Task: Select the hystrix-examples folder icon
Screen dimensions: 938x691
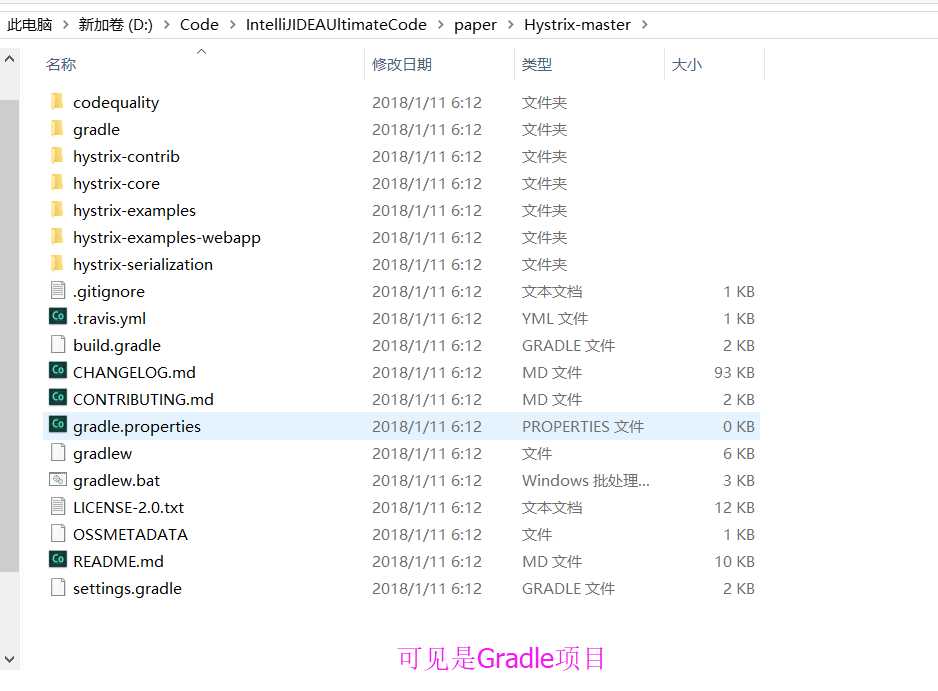Action: pos(57,209)
